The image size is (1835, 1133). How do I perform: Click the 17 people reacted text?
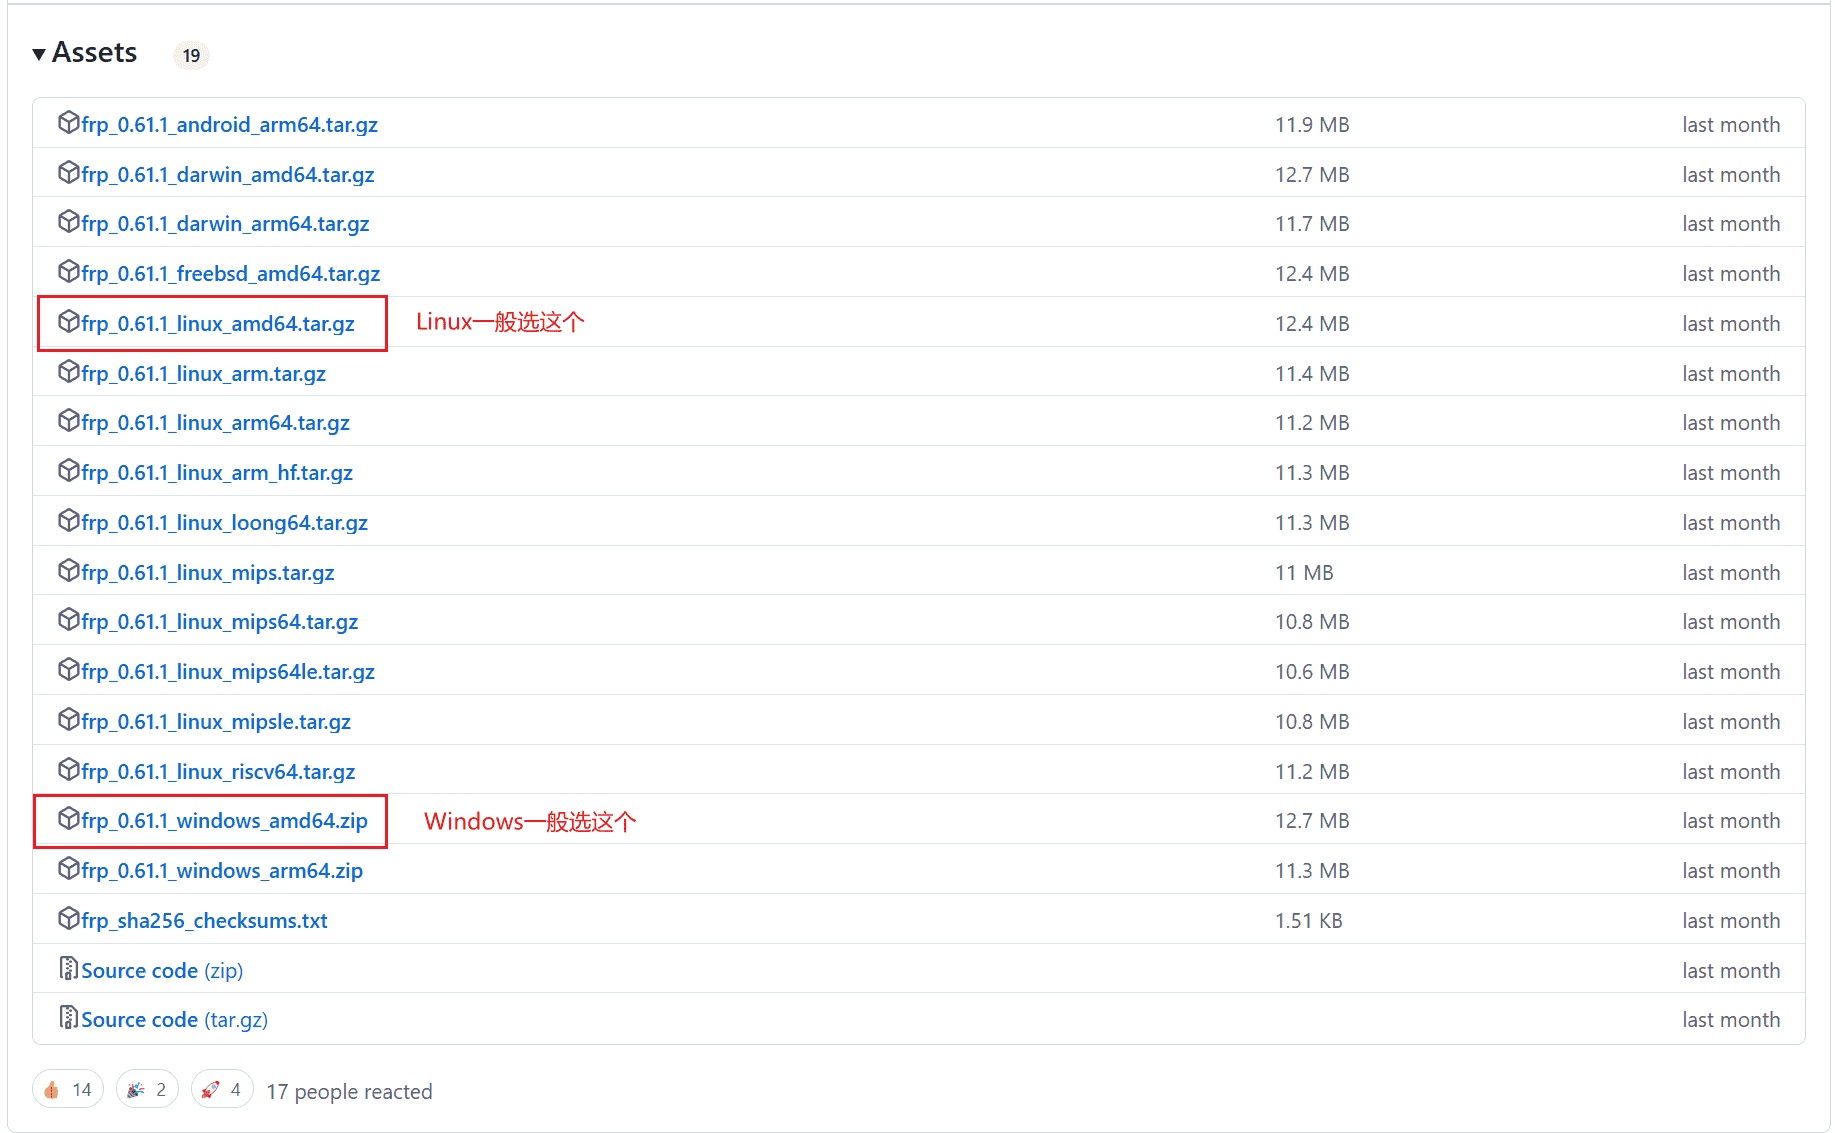pyautogui.click(x=349, y=1092)
